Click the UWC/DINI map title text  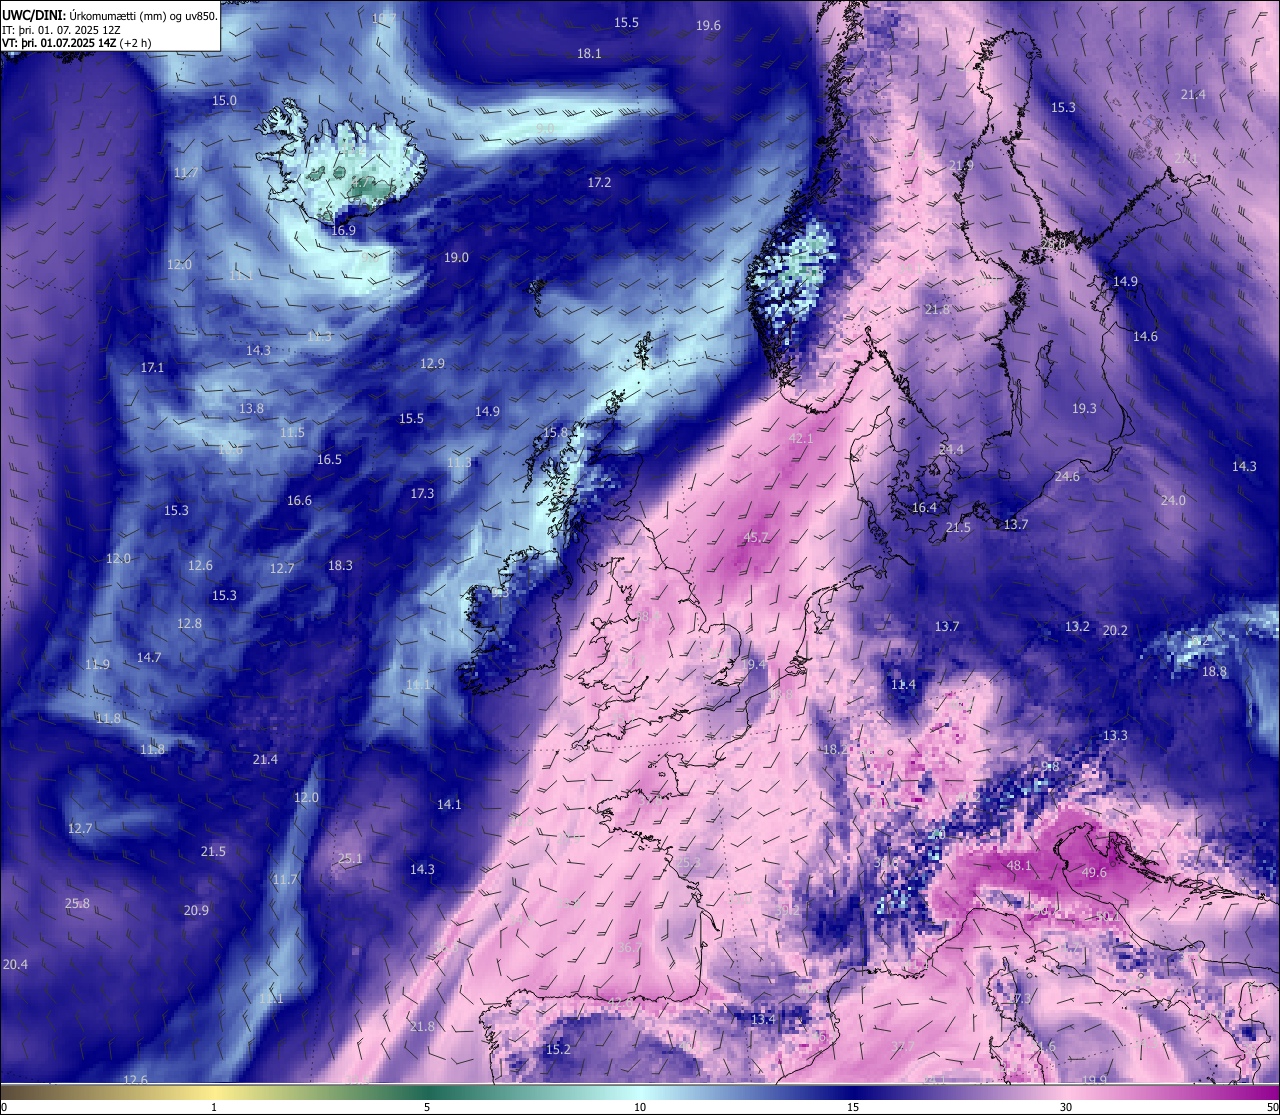coord(110,15)
